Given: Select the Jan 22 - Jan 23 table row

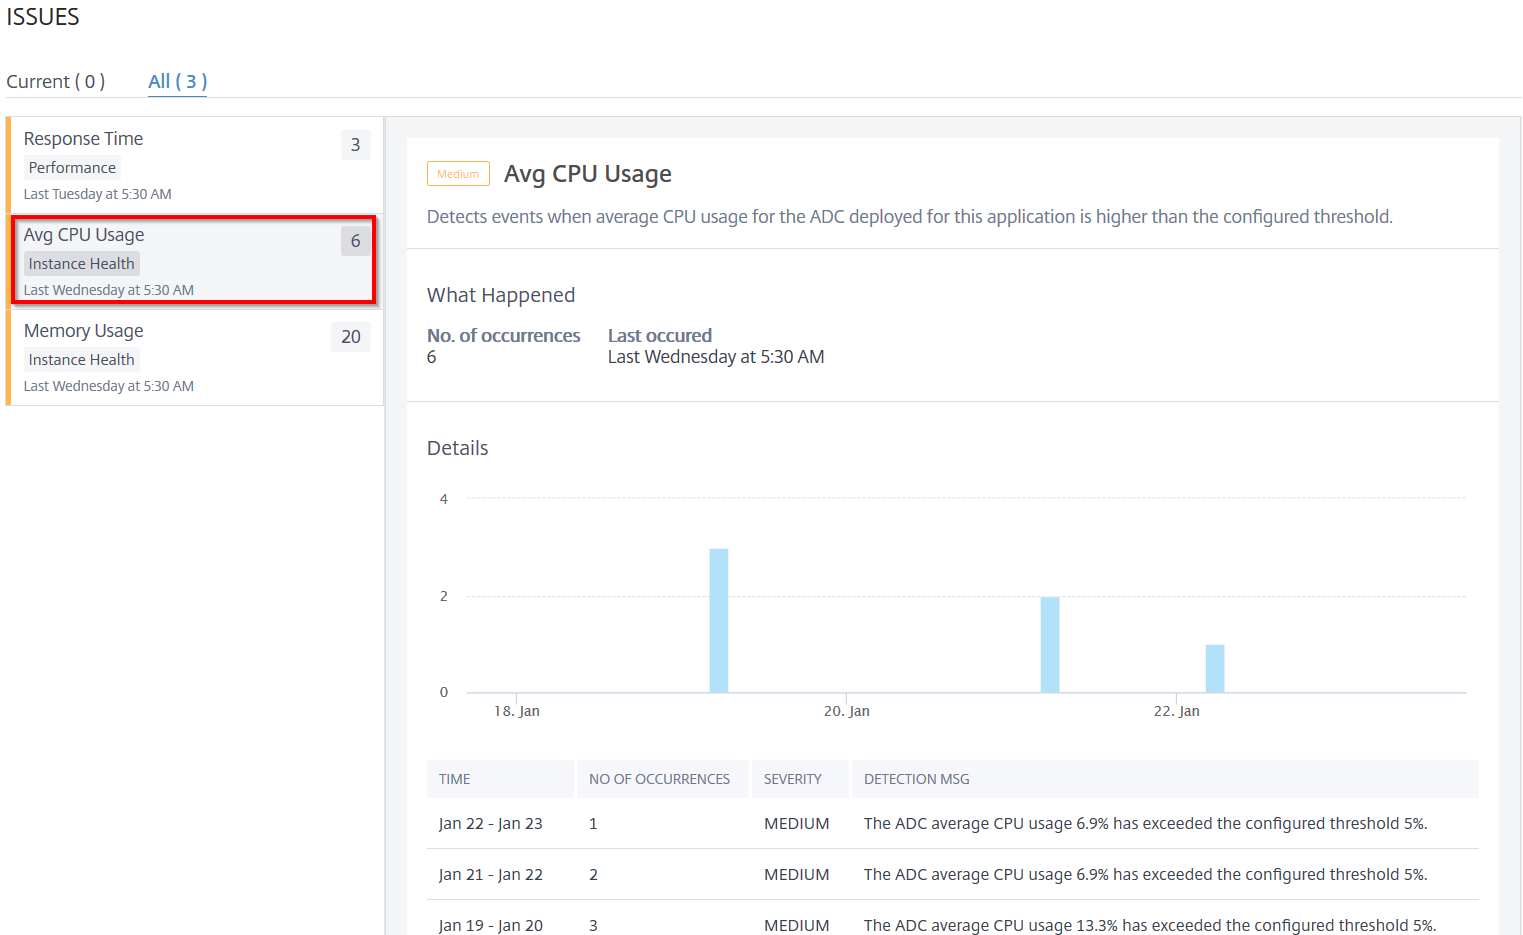Looking at the screenshot, I should click(953, 824).
